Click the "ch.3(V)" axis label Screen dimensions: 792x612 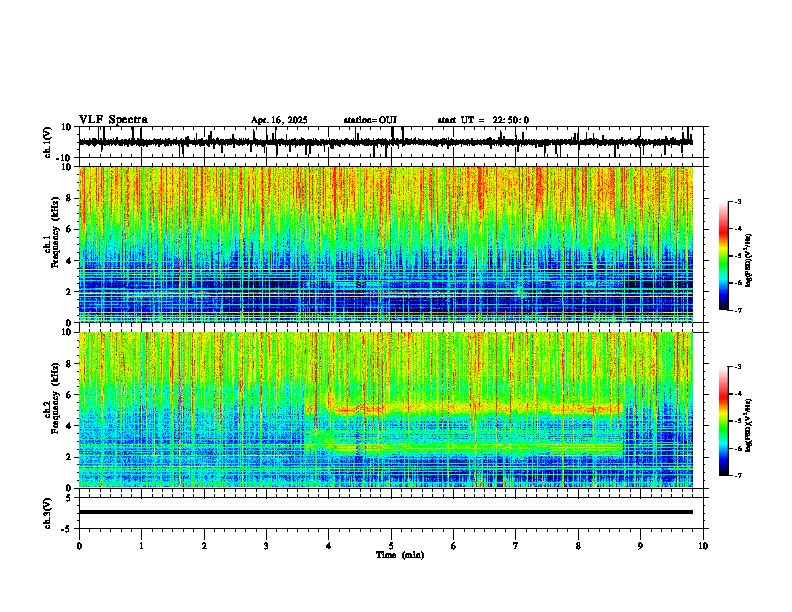coord(48,514)
